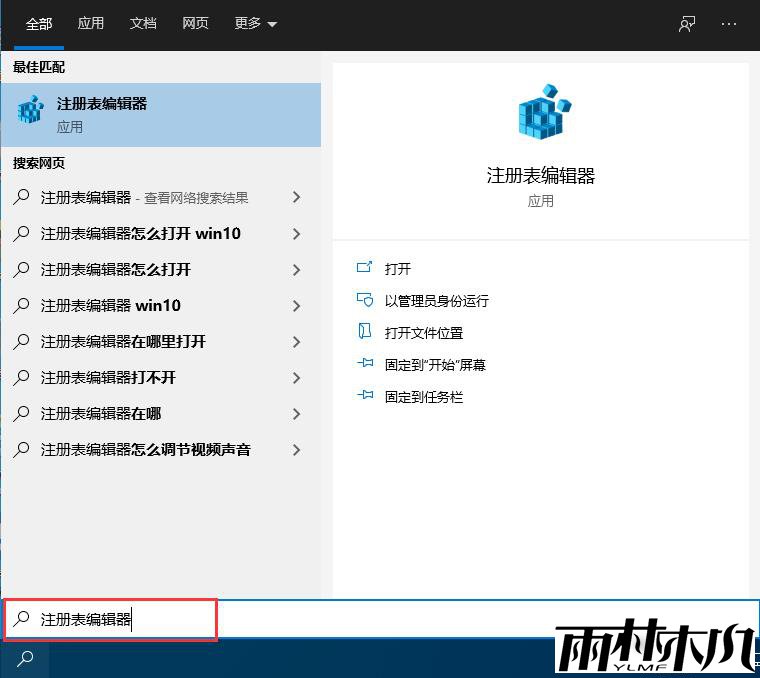
Task: Expand arrow for 注册表编辑器在哪里打开 row
Action: click(296, 342)
